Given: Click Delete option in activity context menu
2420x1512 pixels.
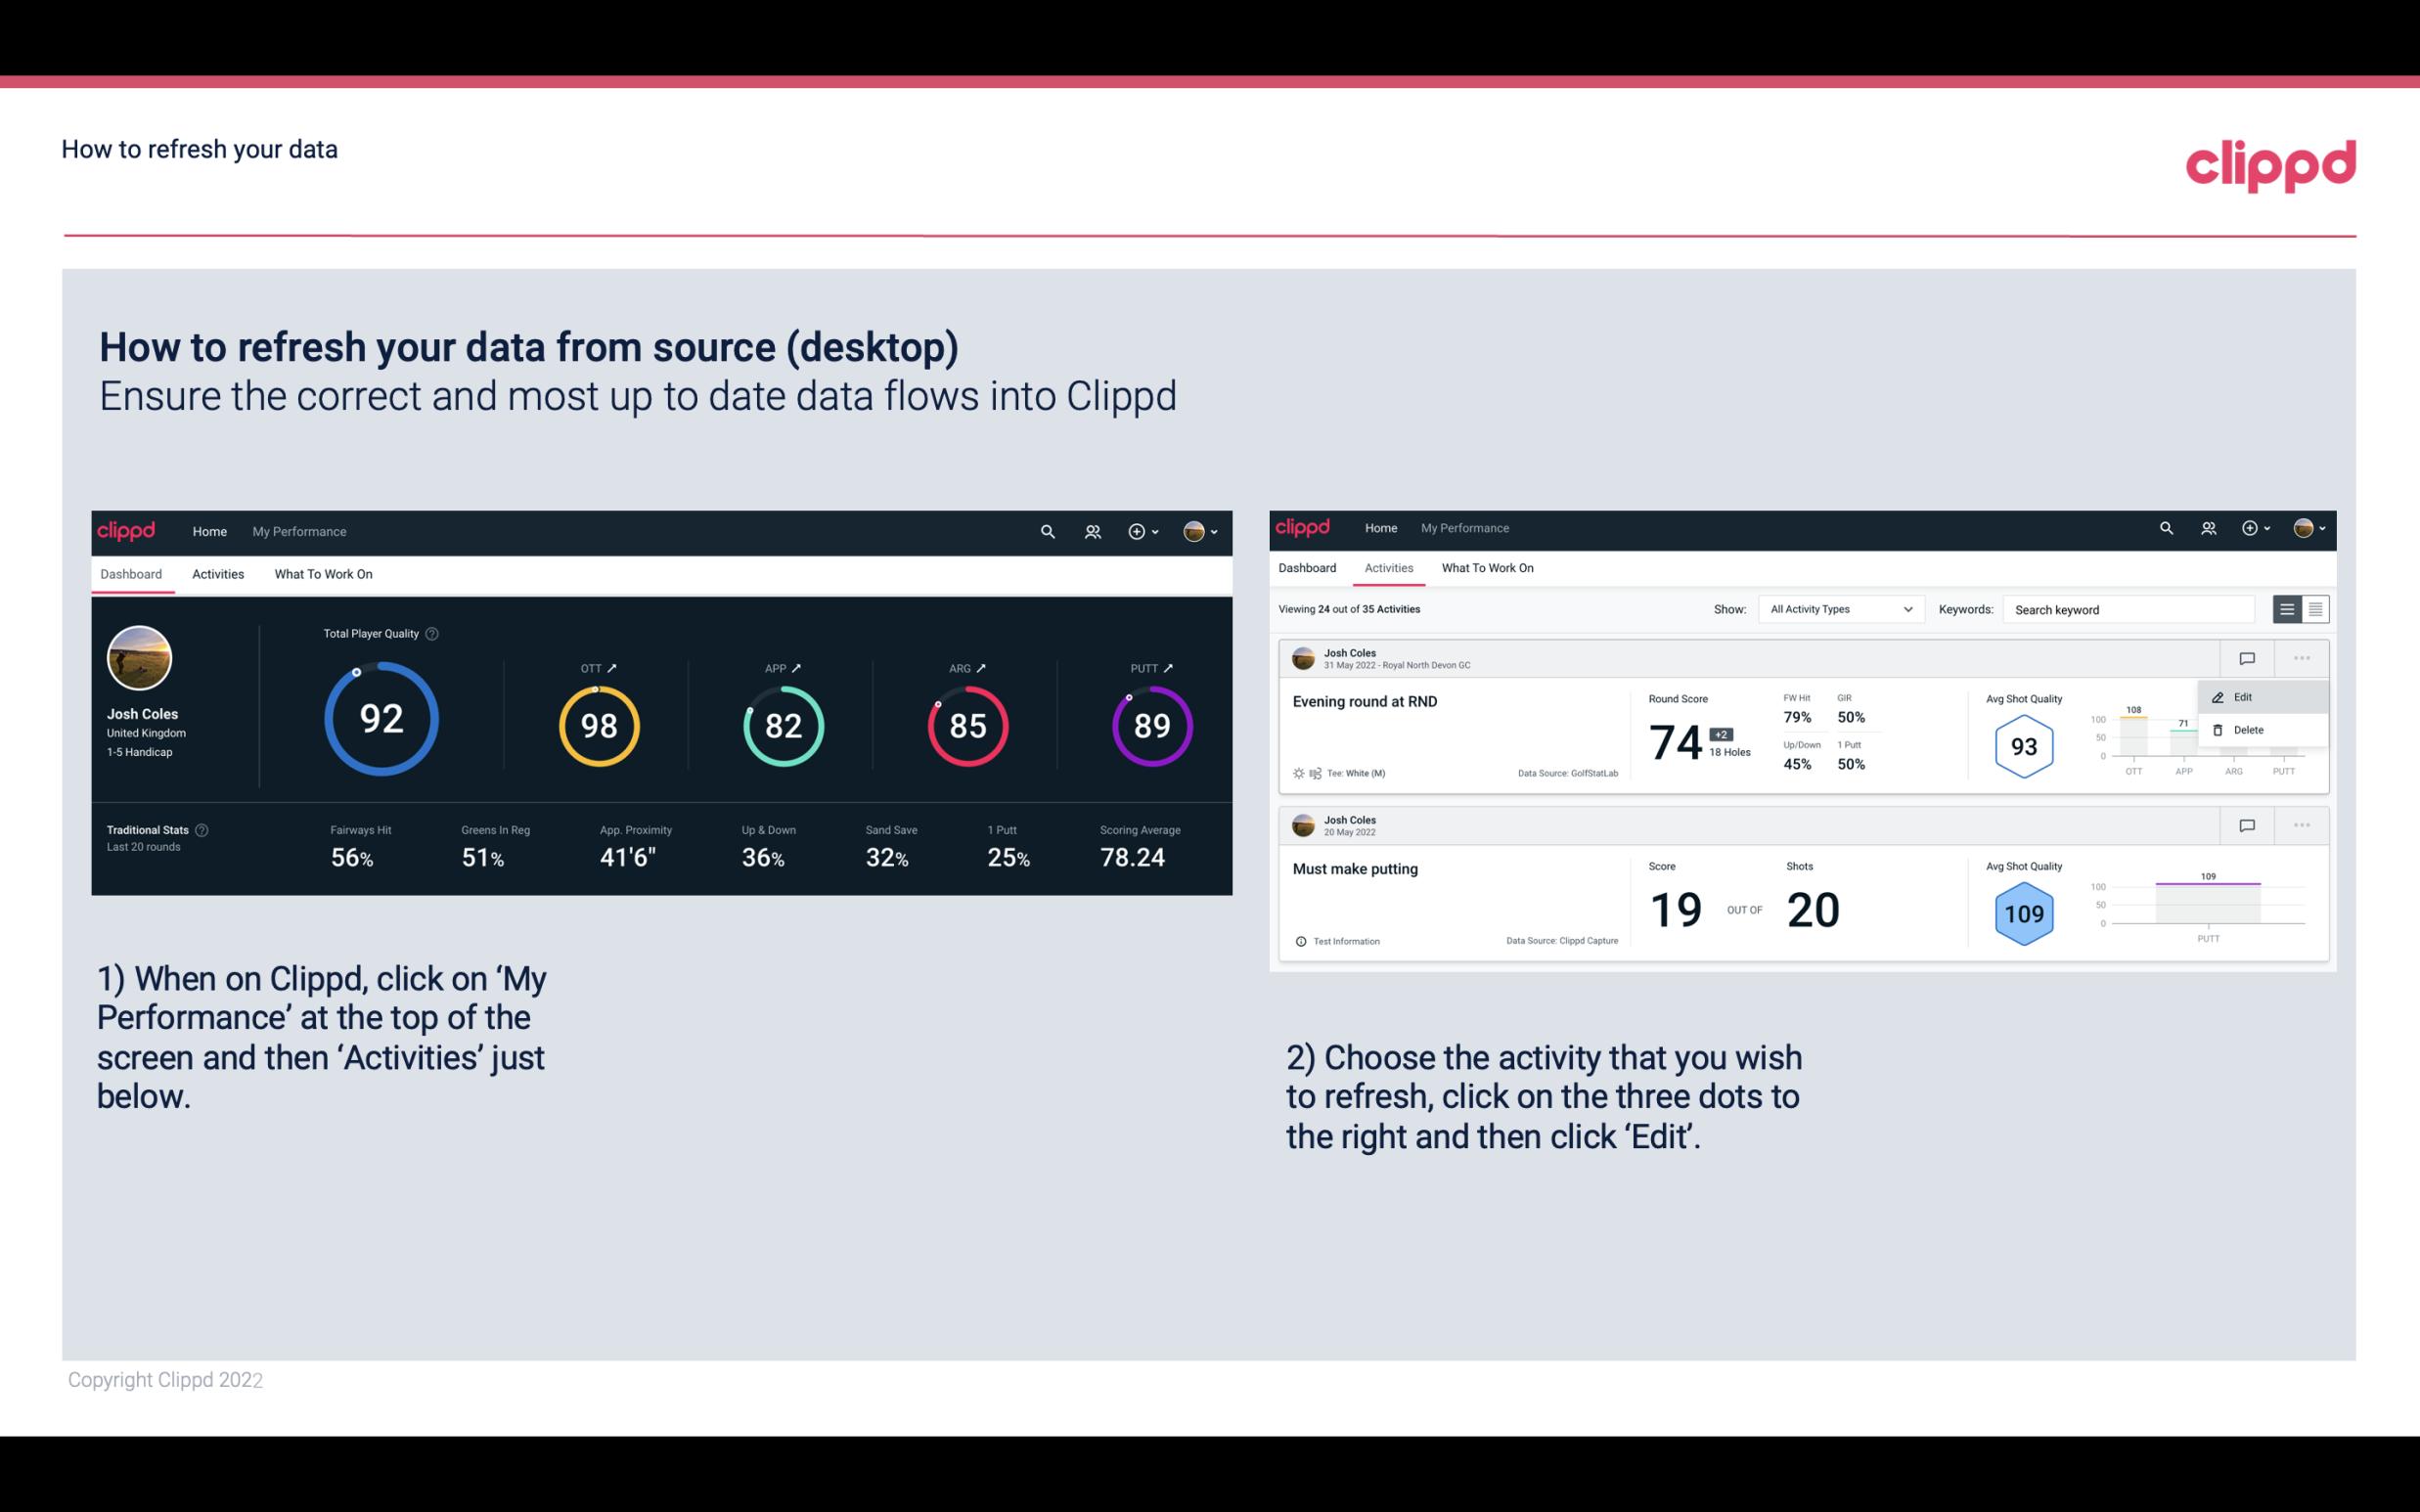Looking at the screenshot, I should pos(2249,730).
